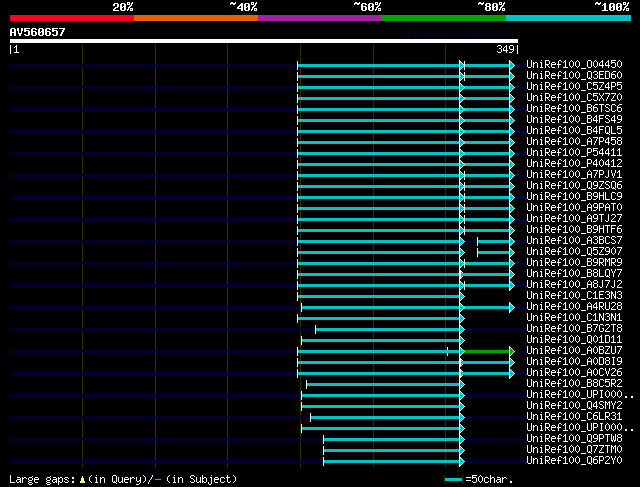Select the UniRef100_C5Z4P5 label
Viewport: 640px width, 487px height.
tap(574, 87)
